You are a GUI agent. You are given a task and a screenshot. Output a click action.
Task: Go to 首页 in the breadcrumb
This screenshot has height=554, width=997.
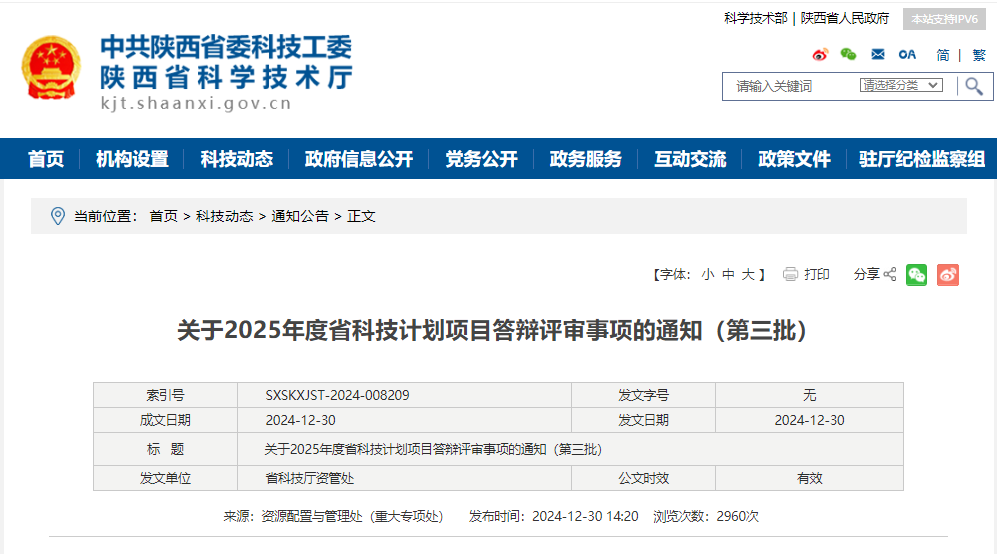(x=163, y=216)
